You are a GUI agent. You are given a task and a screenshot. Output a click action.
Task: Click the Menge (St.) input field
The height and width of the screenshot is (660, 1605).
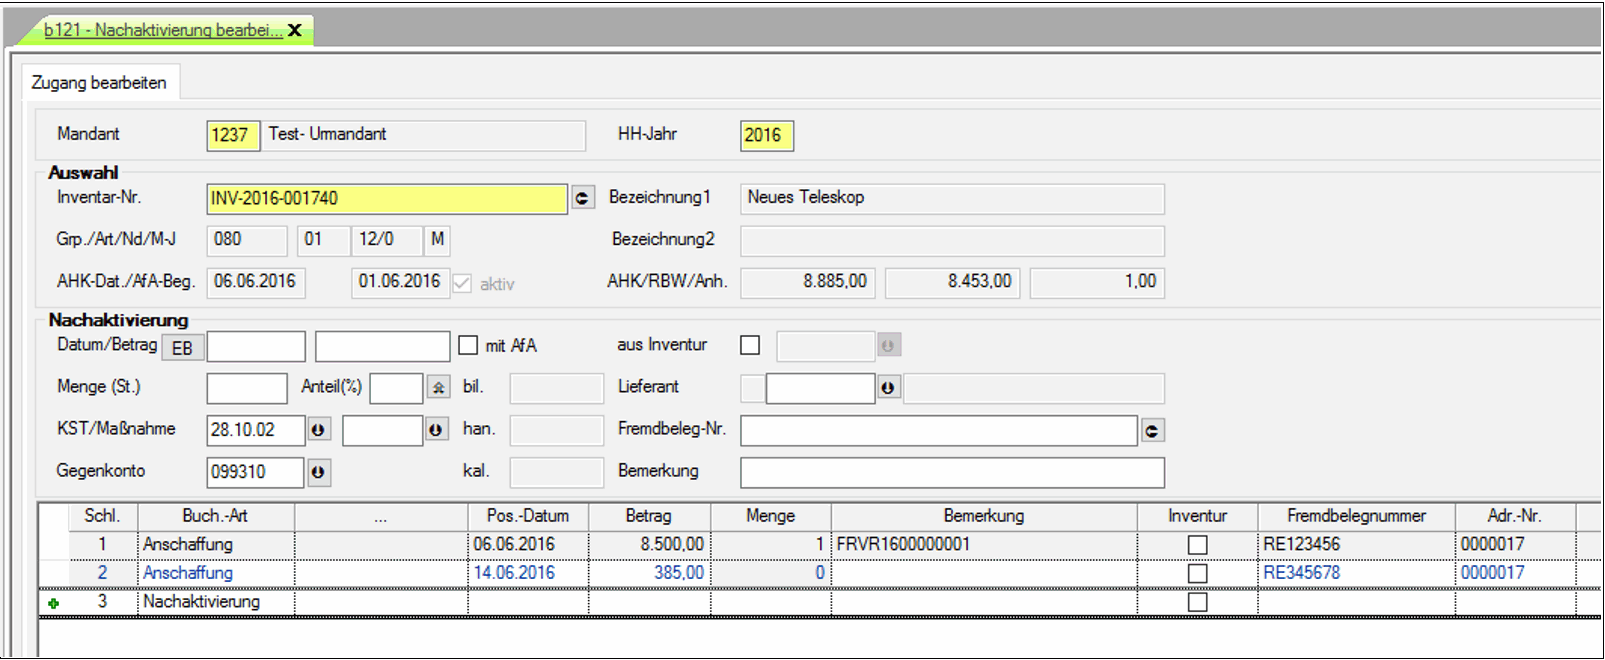[x=246, y=388]
